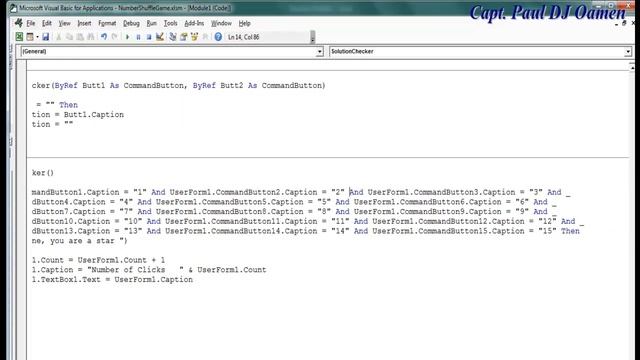Click the Insert UserForm toolbar icon

point(30,37)
